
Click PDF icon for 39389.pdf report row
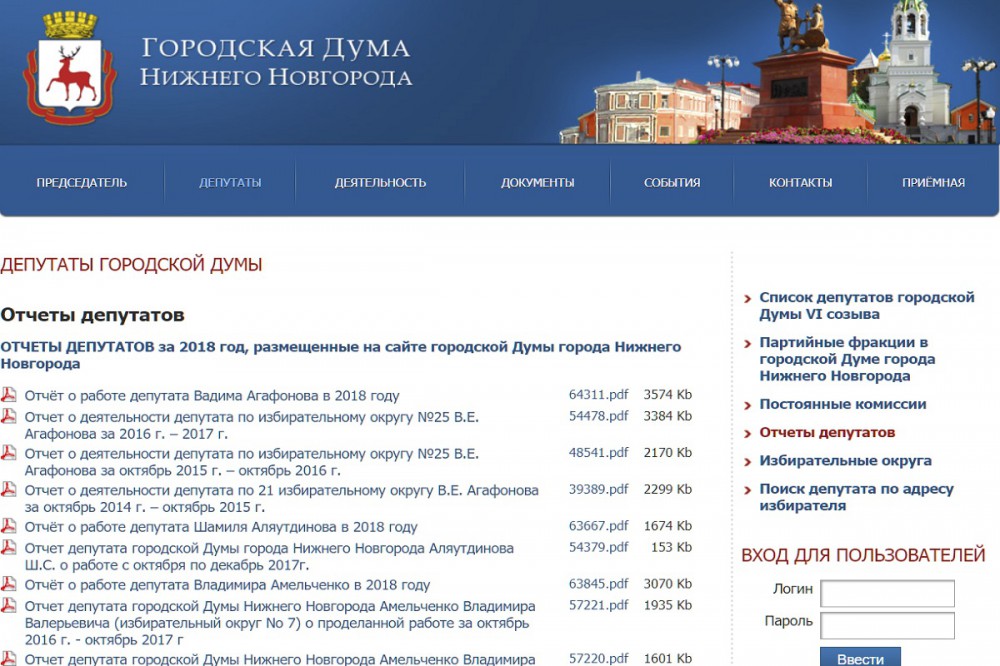(x=9, y=490)
